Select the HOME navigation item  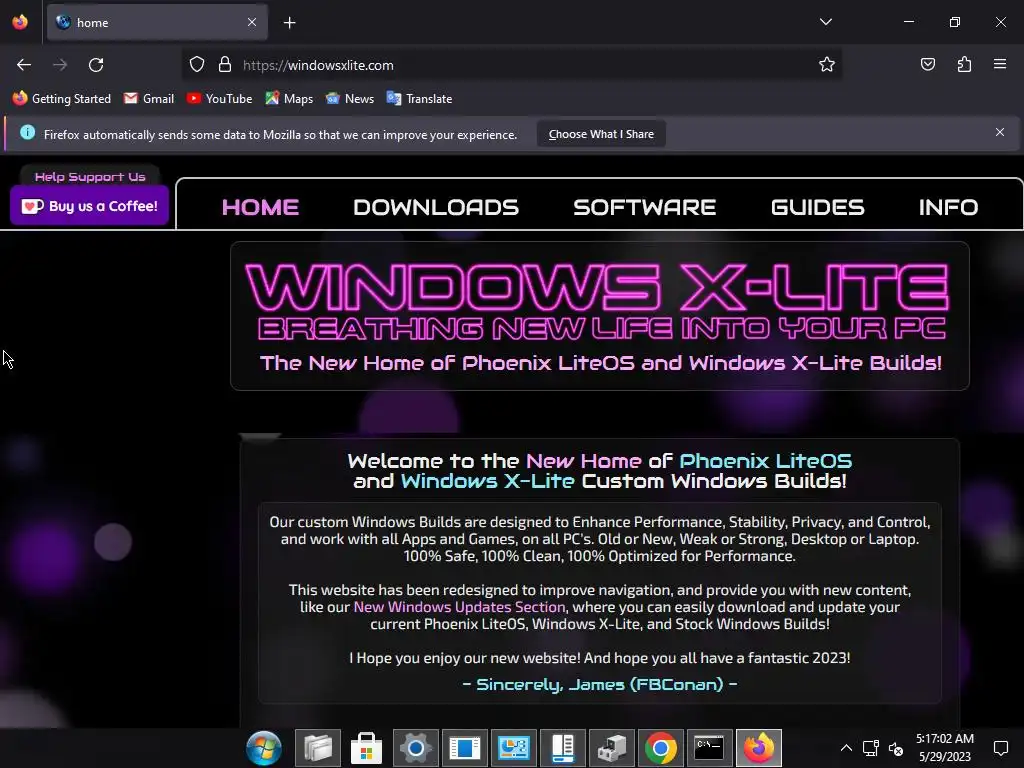click(260, 207)
